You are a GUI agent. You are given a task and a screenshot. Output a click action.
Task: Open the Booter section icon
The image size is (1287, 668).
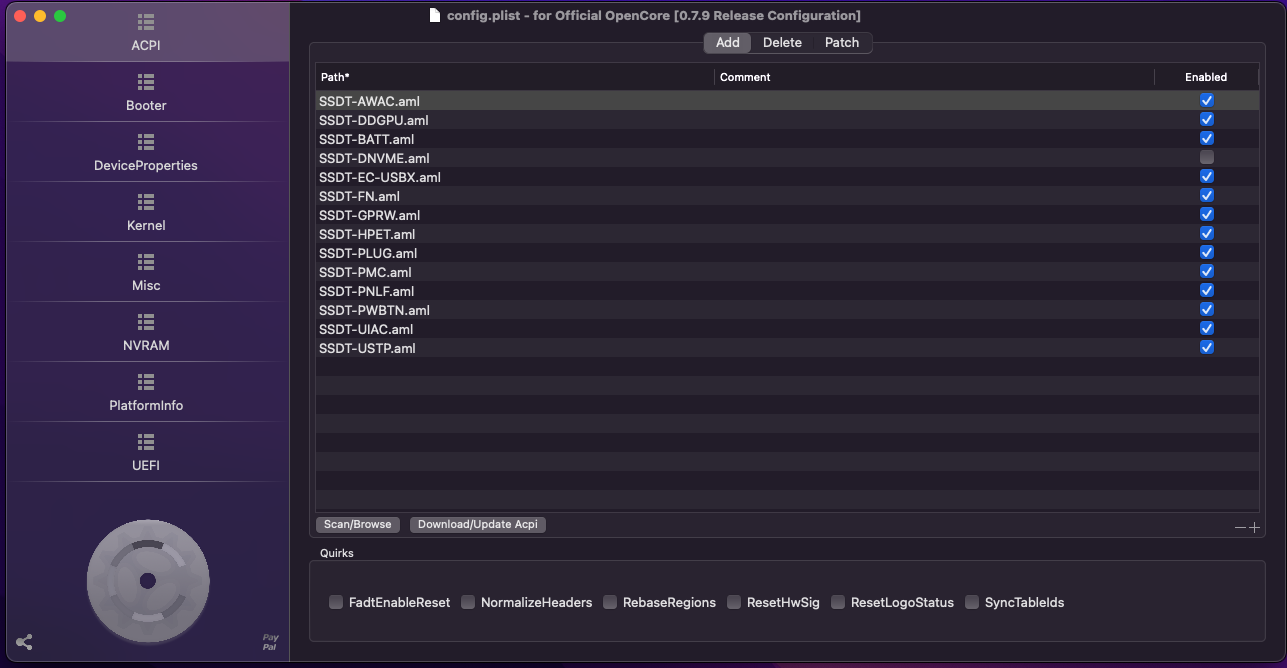tap(146, 81)
